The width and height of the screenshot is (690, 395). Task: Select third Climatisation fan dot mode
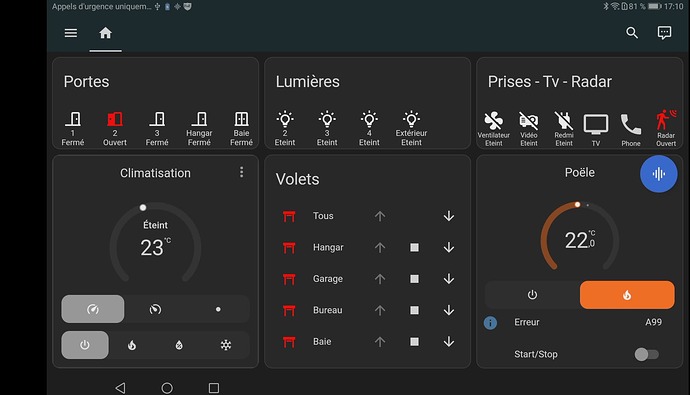click(x=218, y=309)
